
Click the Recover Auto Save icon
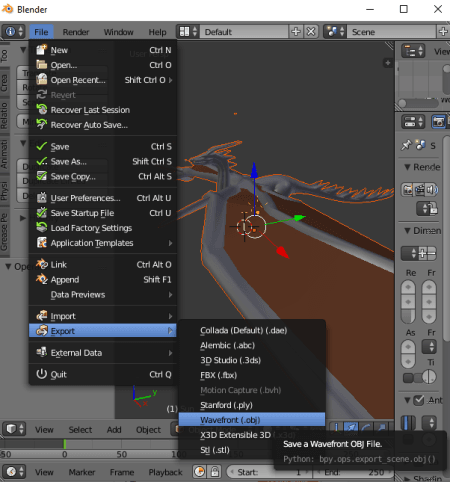42,124
